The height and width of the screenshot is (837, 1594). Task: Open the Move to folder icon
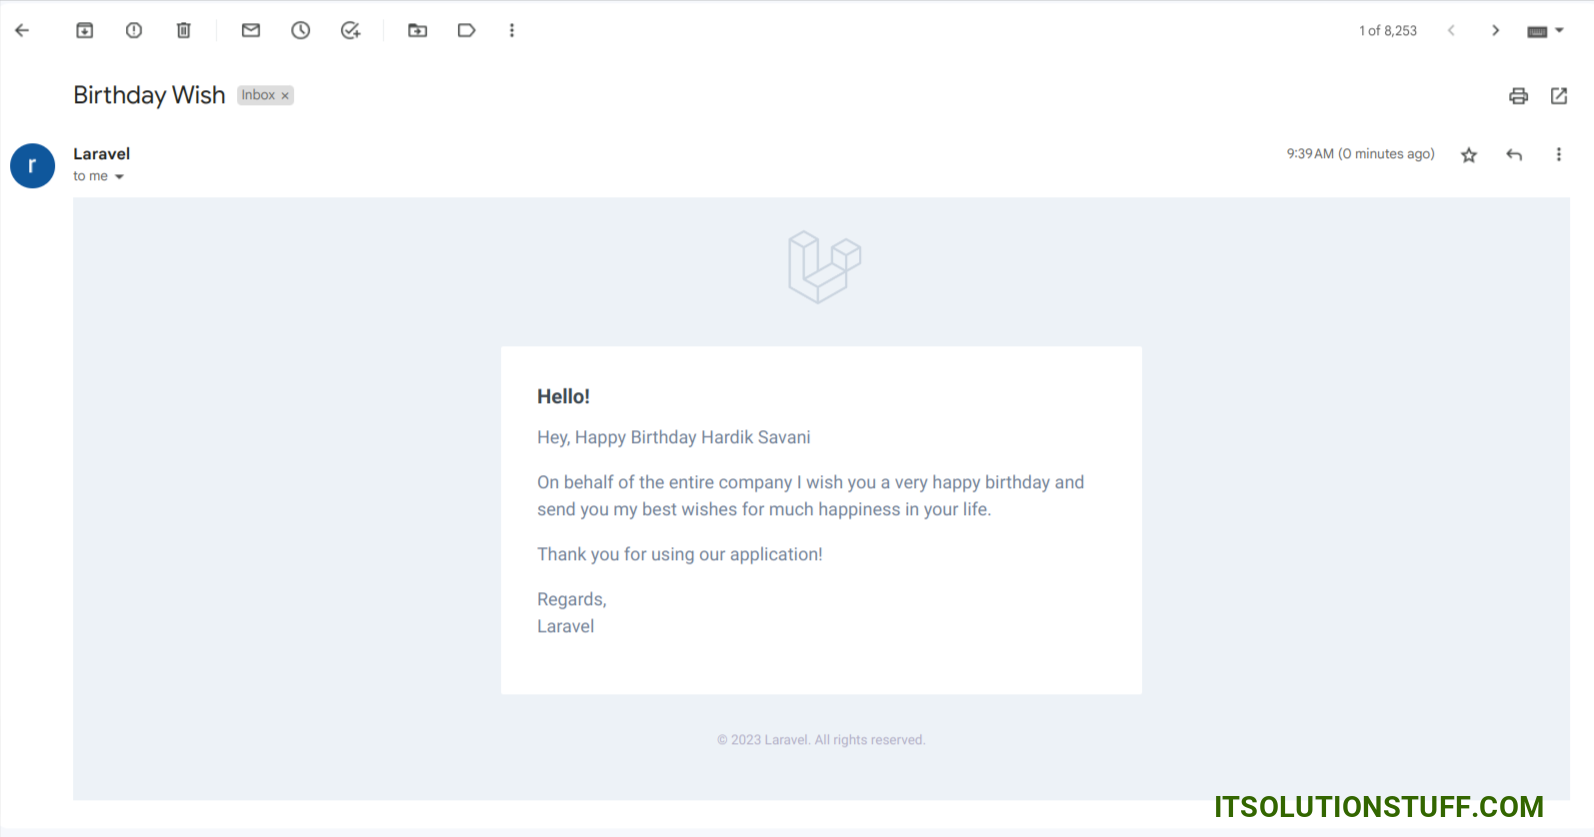point(418,31)
